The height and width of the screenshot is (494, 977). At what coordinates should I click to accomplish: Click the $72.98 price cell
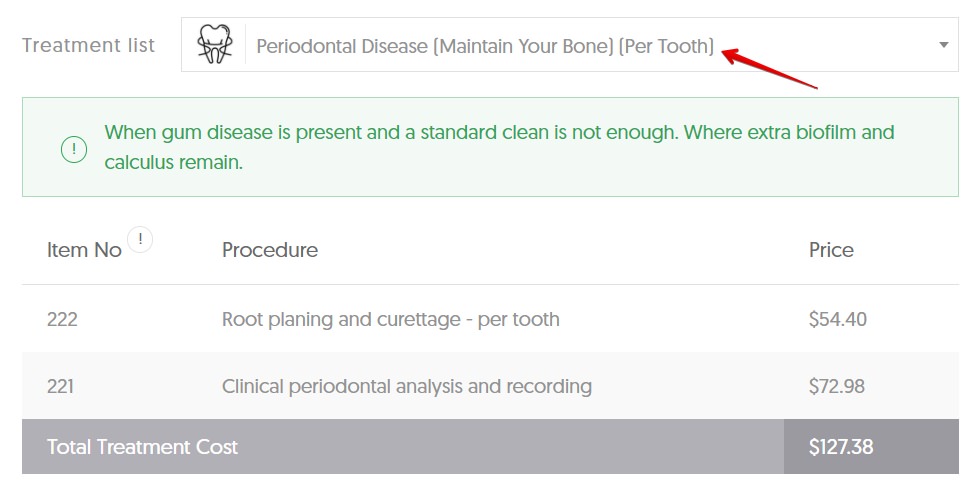(837, 386)
